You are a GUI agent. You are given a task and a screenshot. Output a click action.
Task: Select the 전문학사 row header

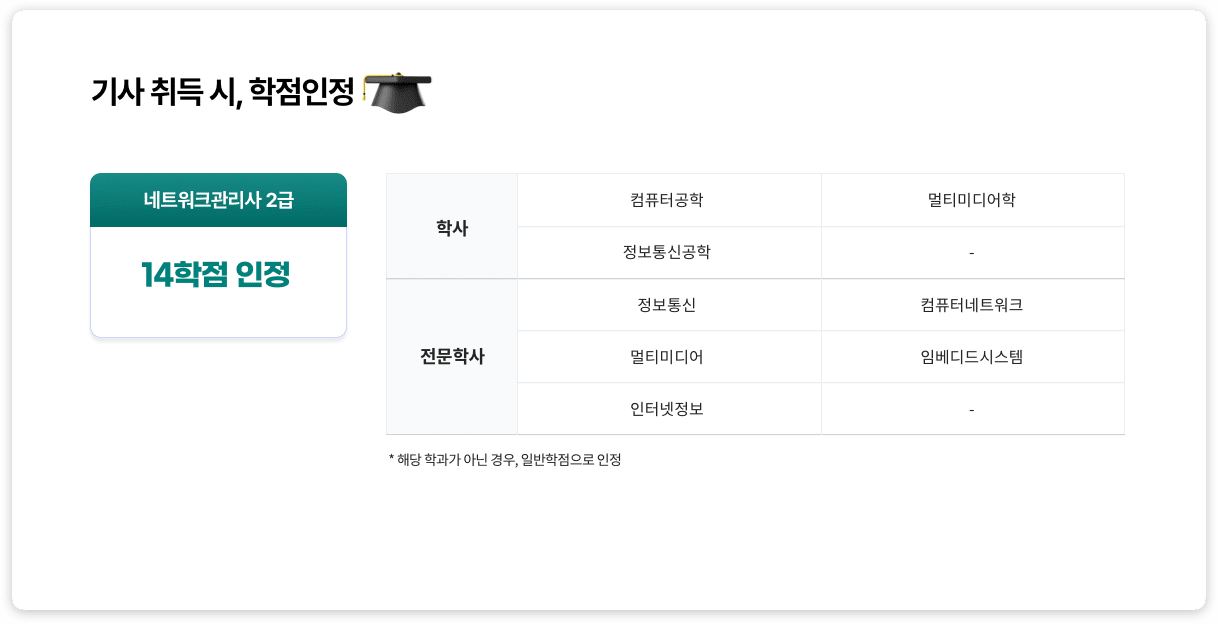452,357
